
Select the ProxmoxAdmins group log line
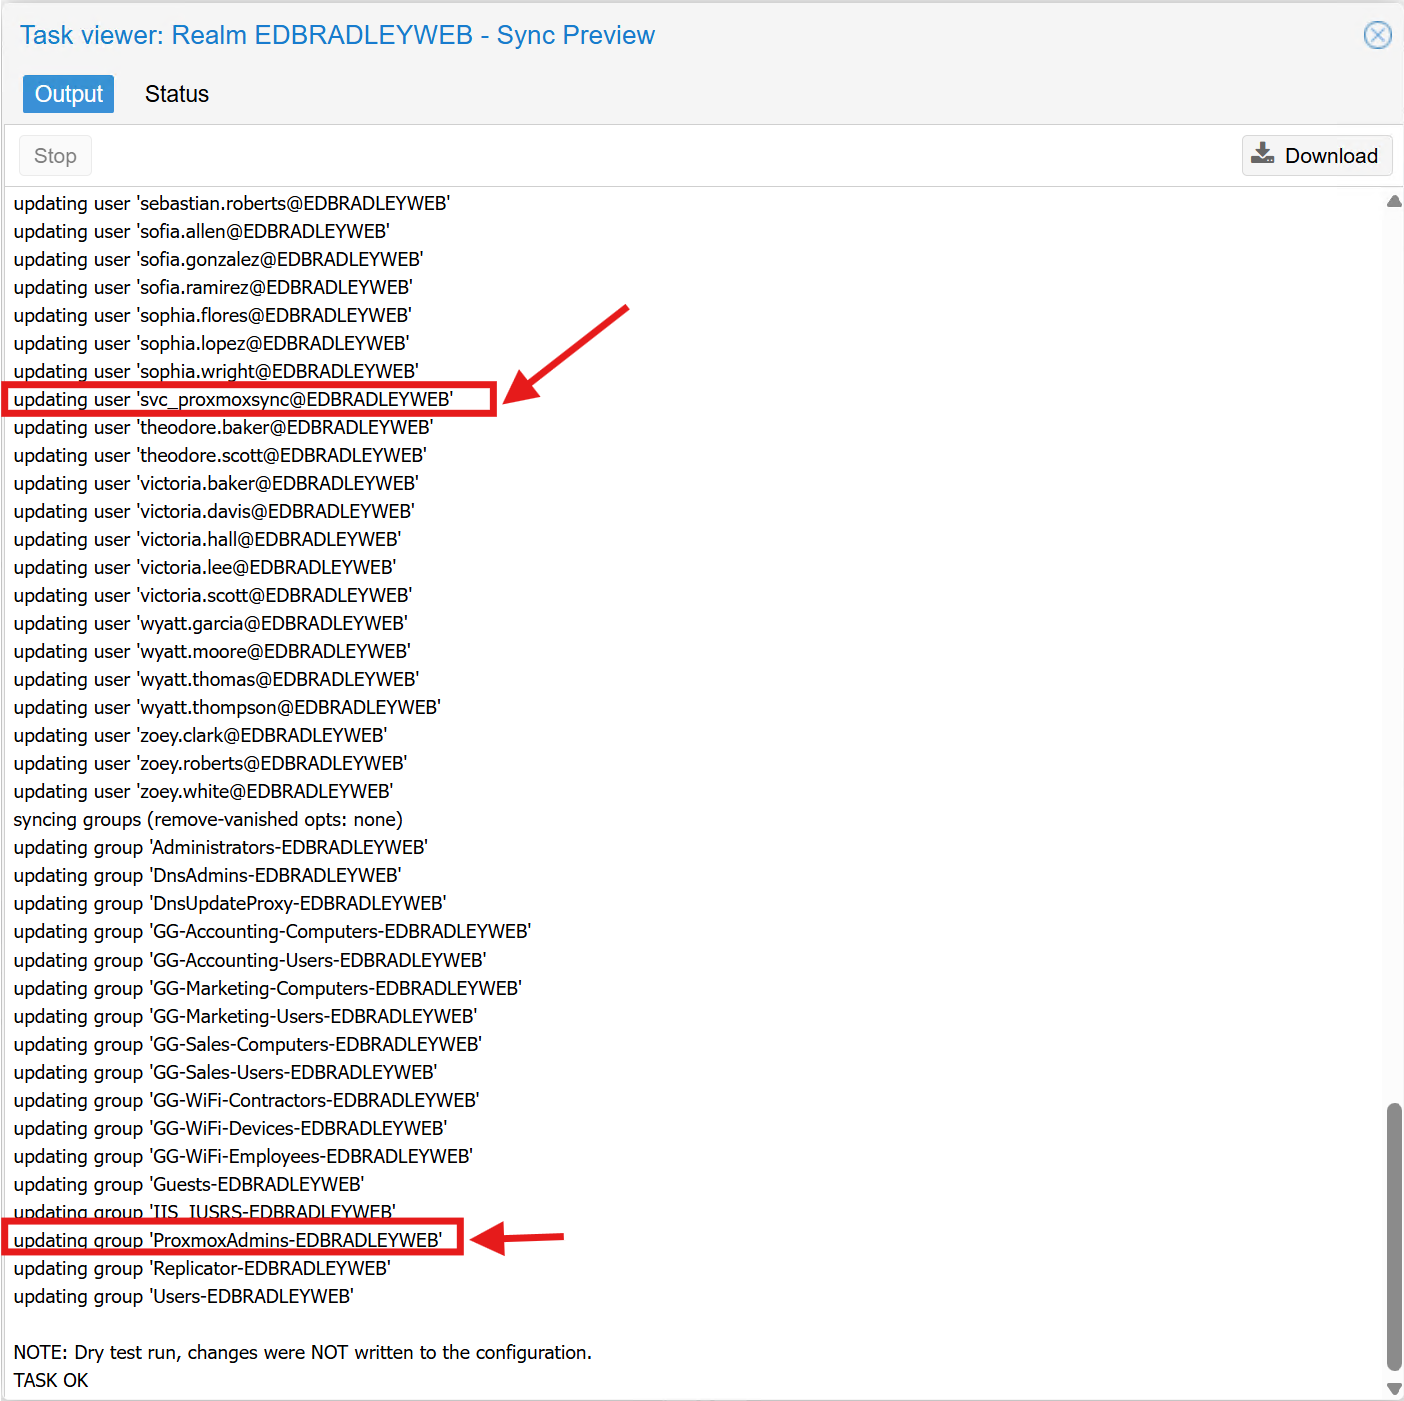228,1240
